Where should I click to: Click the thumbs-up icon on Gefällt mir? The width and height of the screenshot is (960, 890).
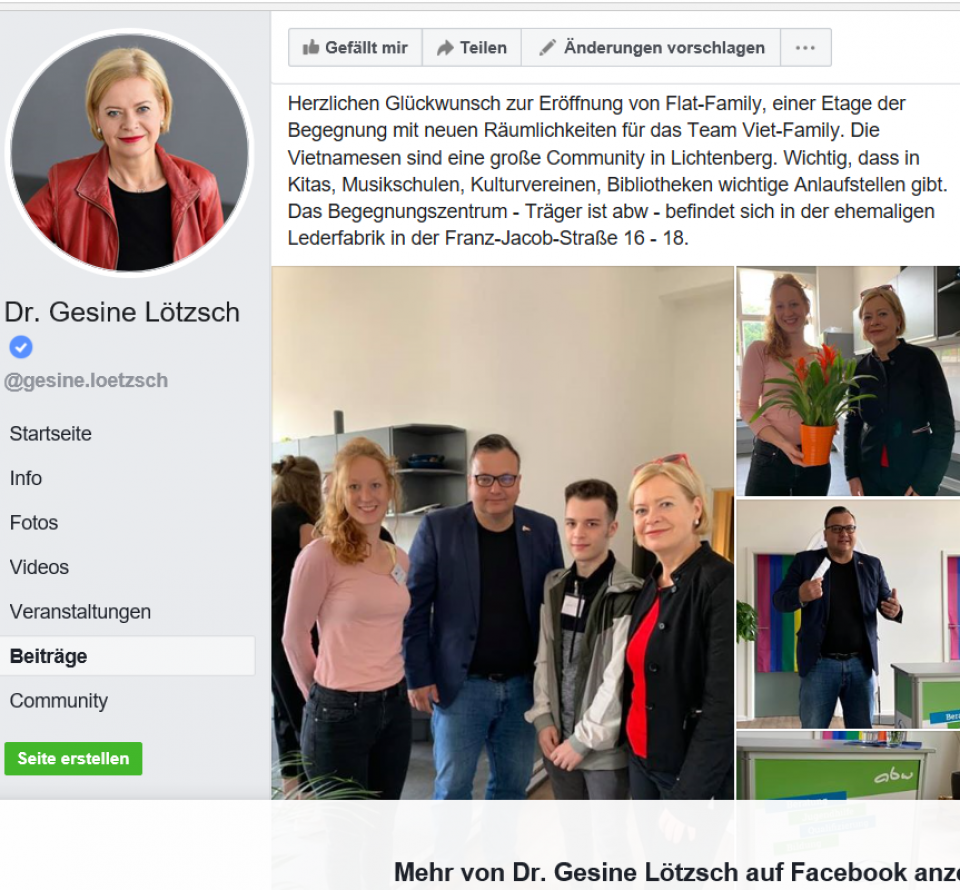pos(311,47)
